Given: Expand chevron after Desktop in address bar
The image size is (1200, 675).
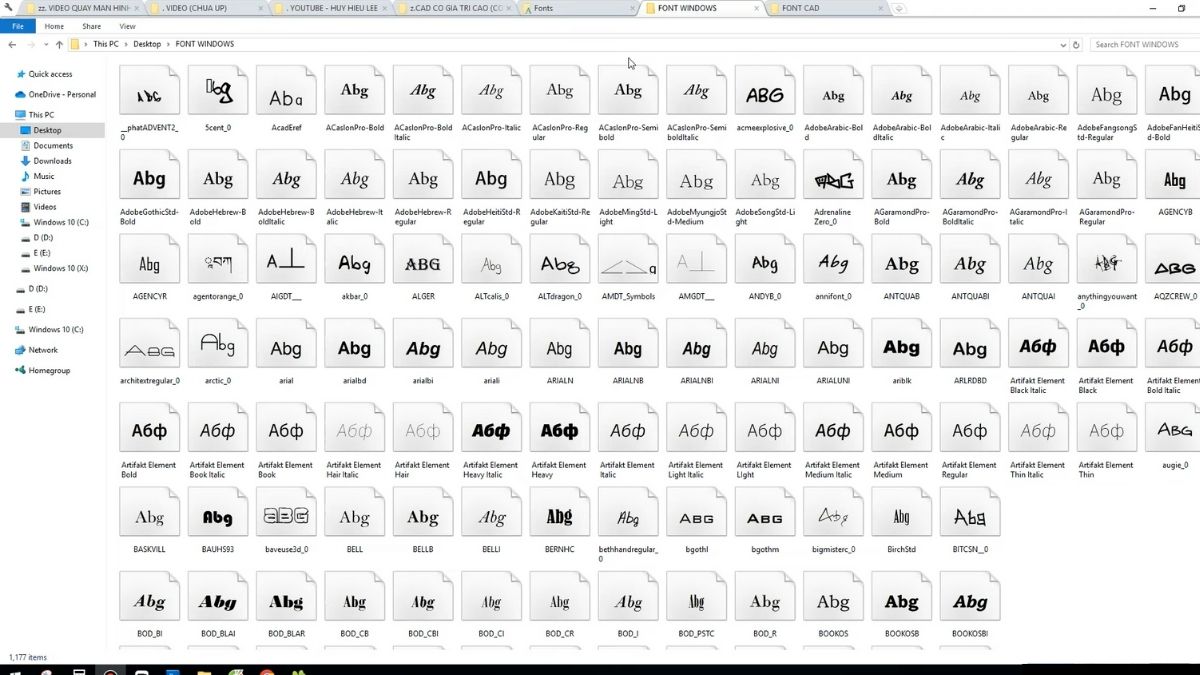Looking at the screenshot, I should point(167,44).
